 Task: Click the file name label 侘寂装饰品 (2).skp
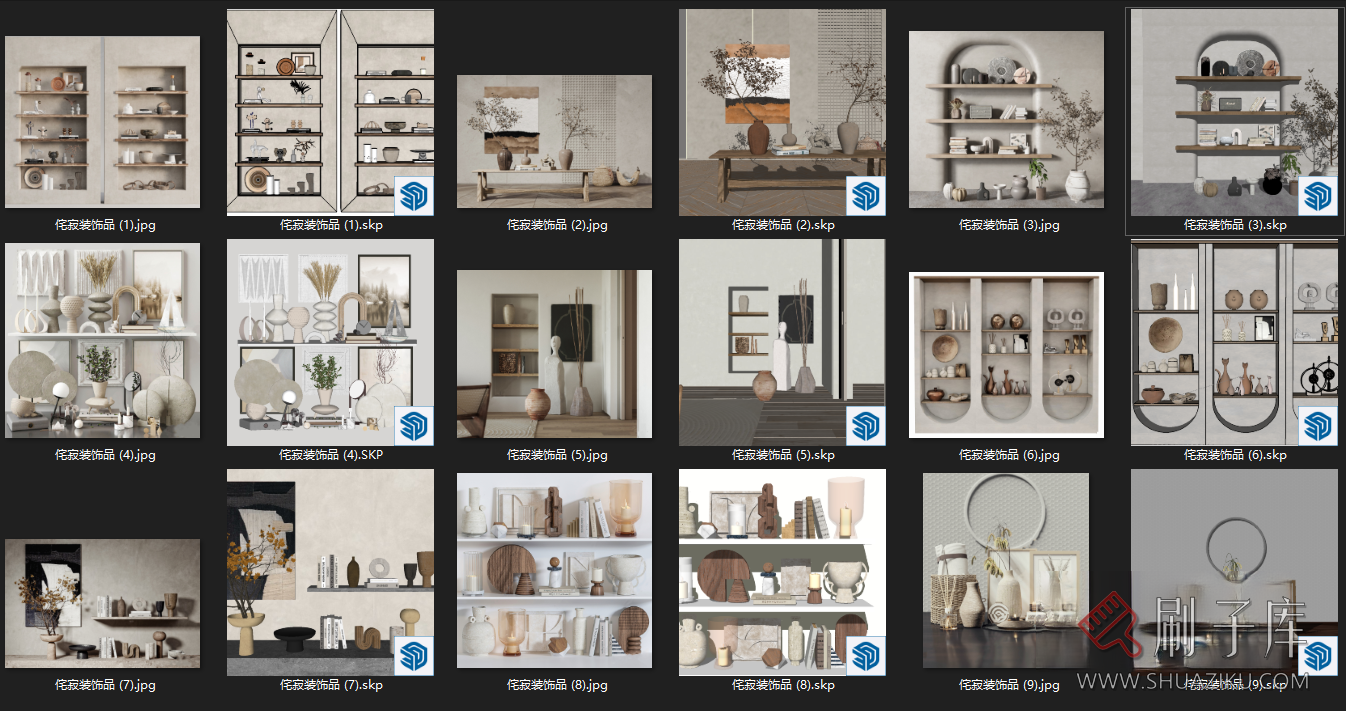point(783,225)
